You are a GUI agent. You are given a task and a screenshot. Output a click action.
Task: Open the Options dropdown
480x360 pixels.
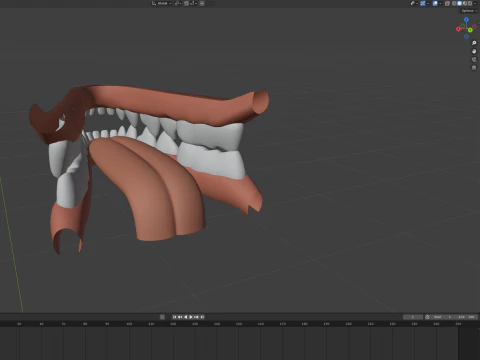tap(470, 11)
